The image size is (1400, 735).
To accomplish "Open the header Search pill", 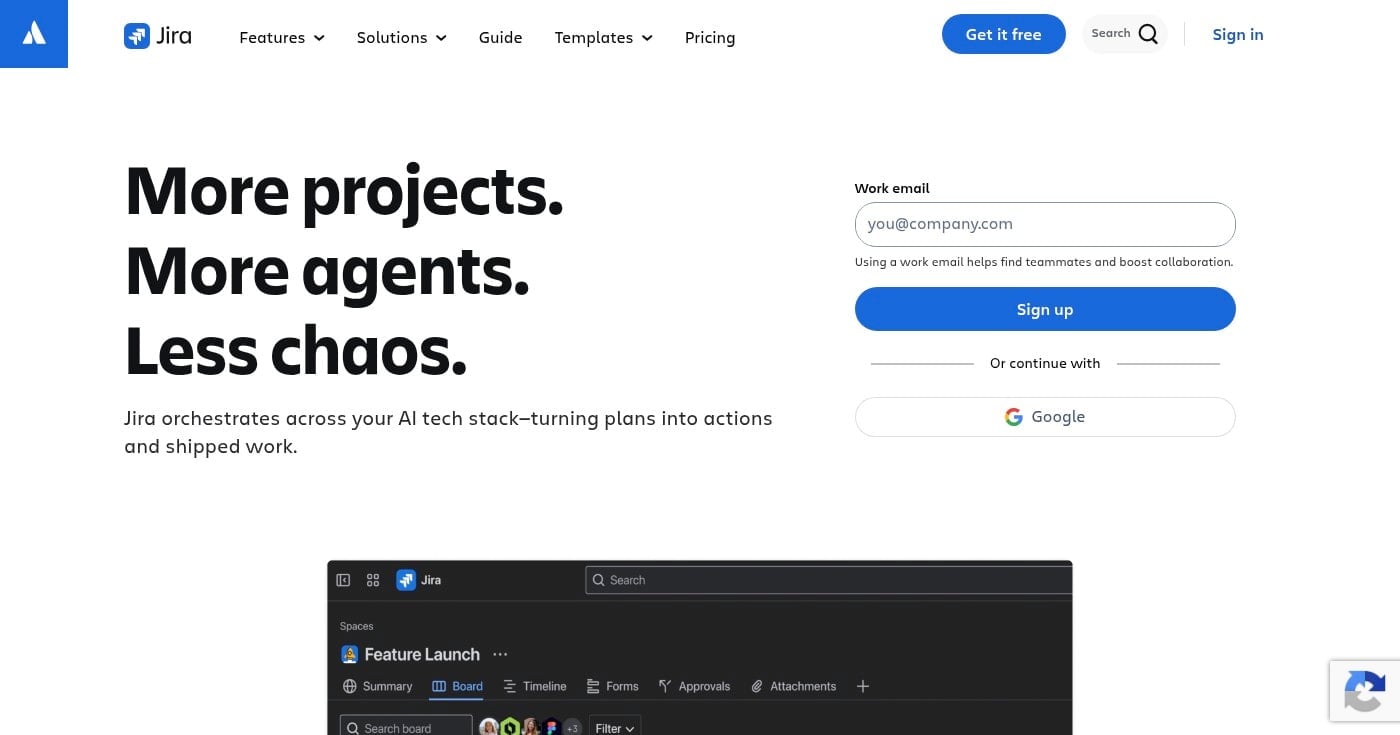I will click(1125, 34).
